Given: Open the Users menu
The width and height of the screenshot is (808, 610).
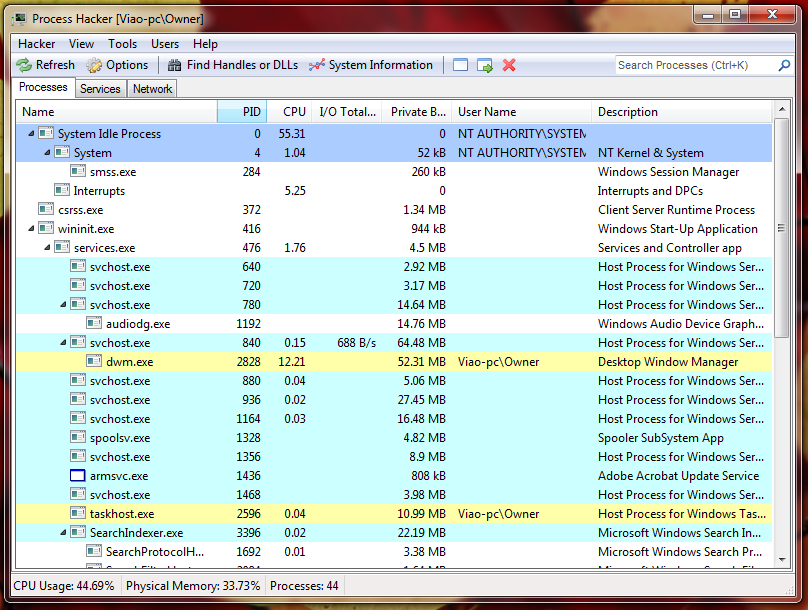Looking at the screenshot, I should click(165, 44).
